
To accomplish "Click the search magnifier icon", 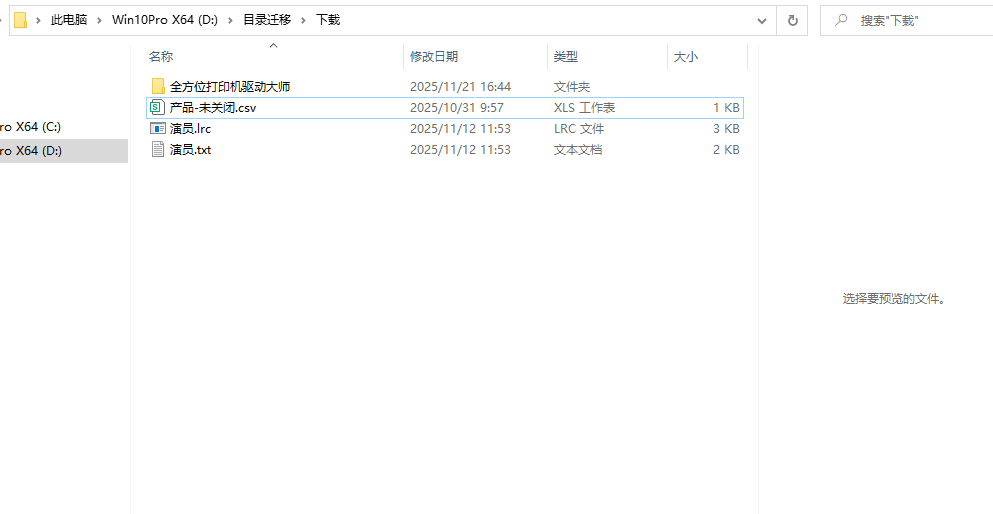I will [x=841, y=20].
